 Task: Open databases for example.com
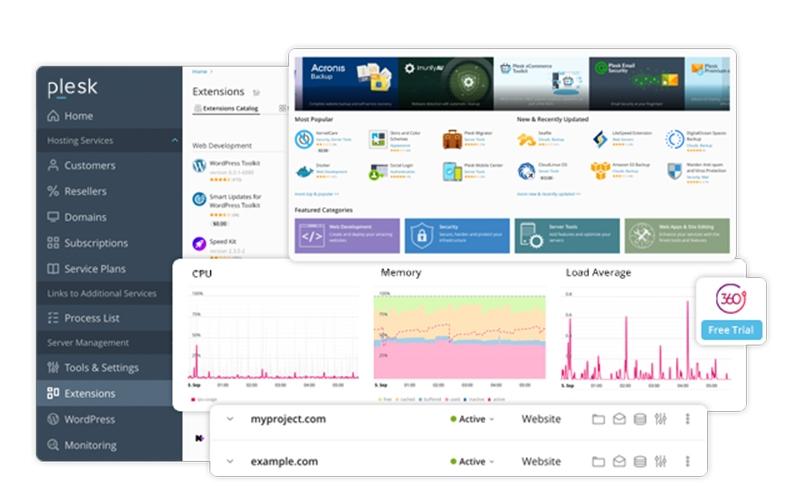coord(640,462)
